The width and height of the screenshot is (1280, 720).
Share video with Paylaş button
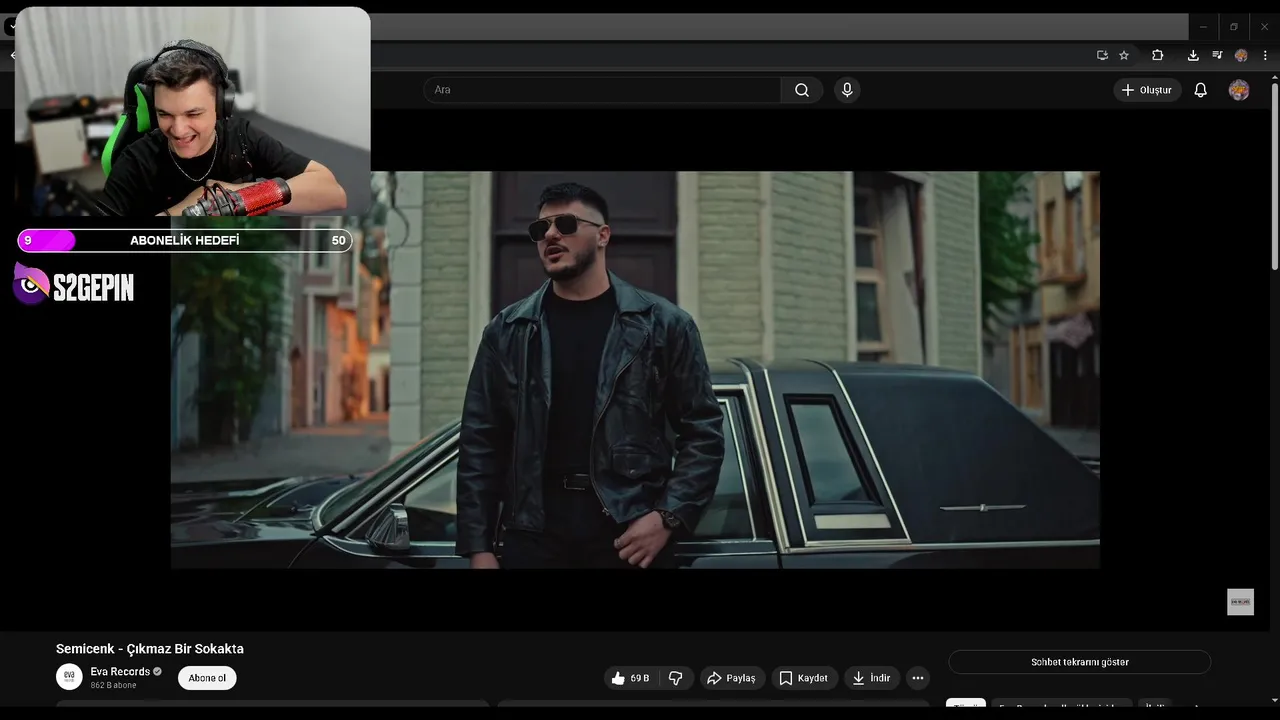pos(731,678)
